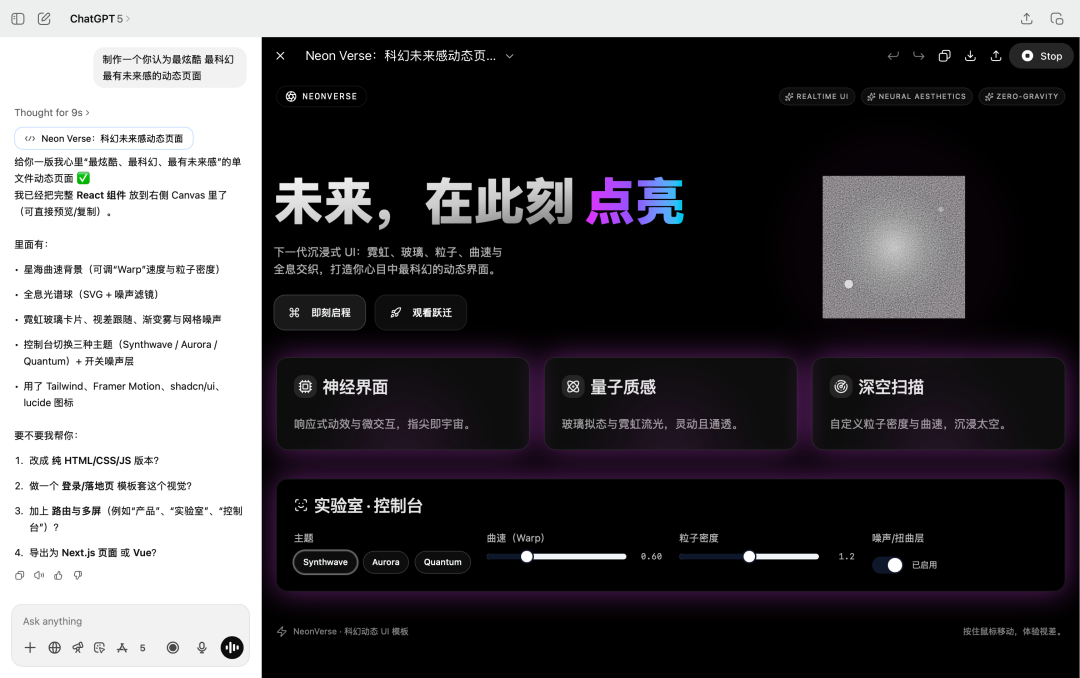The width and height of the screenshot is (1080, 678).
Task: Click the lightning icon in NeonVerse footer
Action: 282,631
